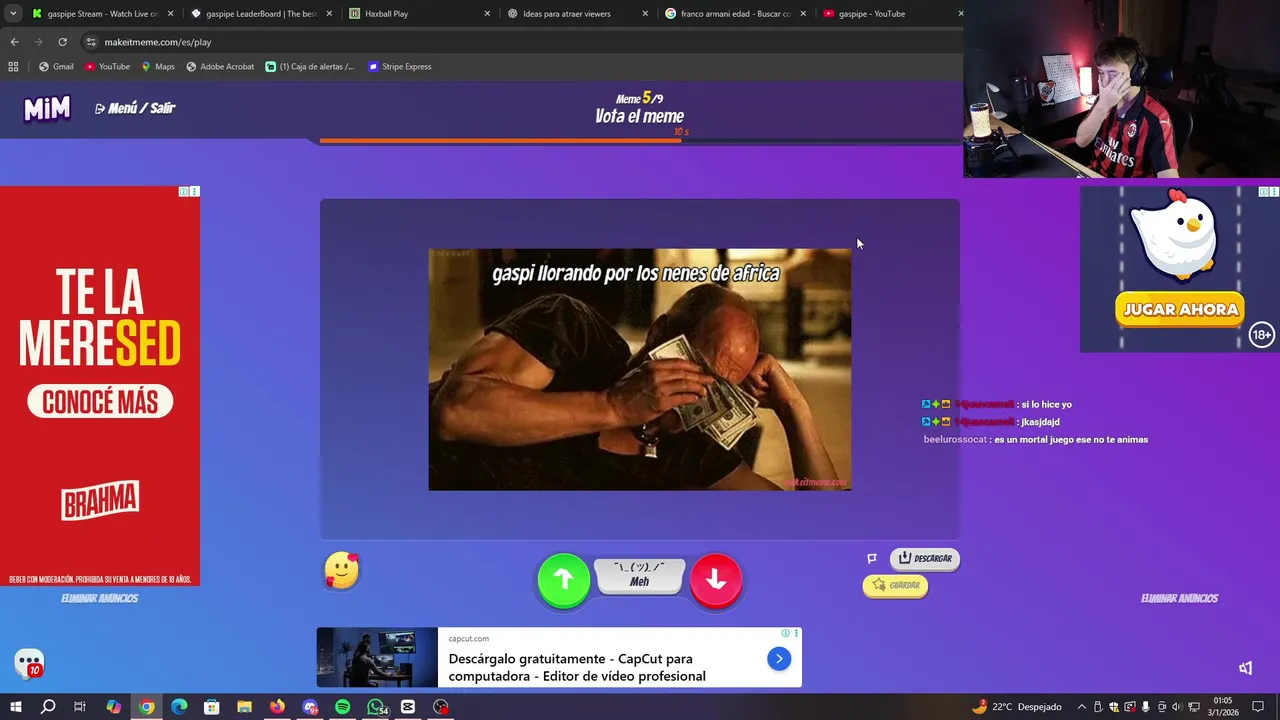Upvote the meme with the green arrow
The width and height of the screenshot is (1280, 720).
(x=563, y=579)
